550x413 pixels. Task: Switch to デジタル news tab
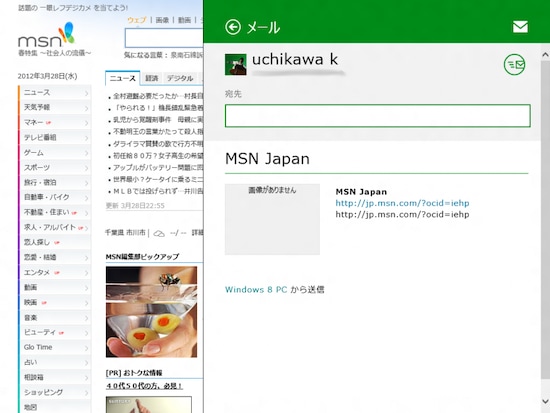coord(180,78)
